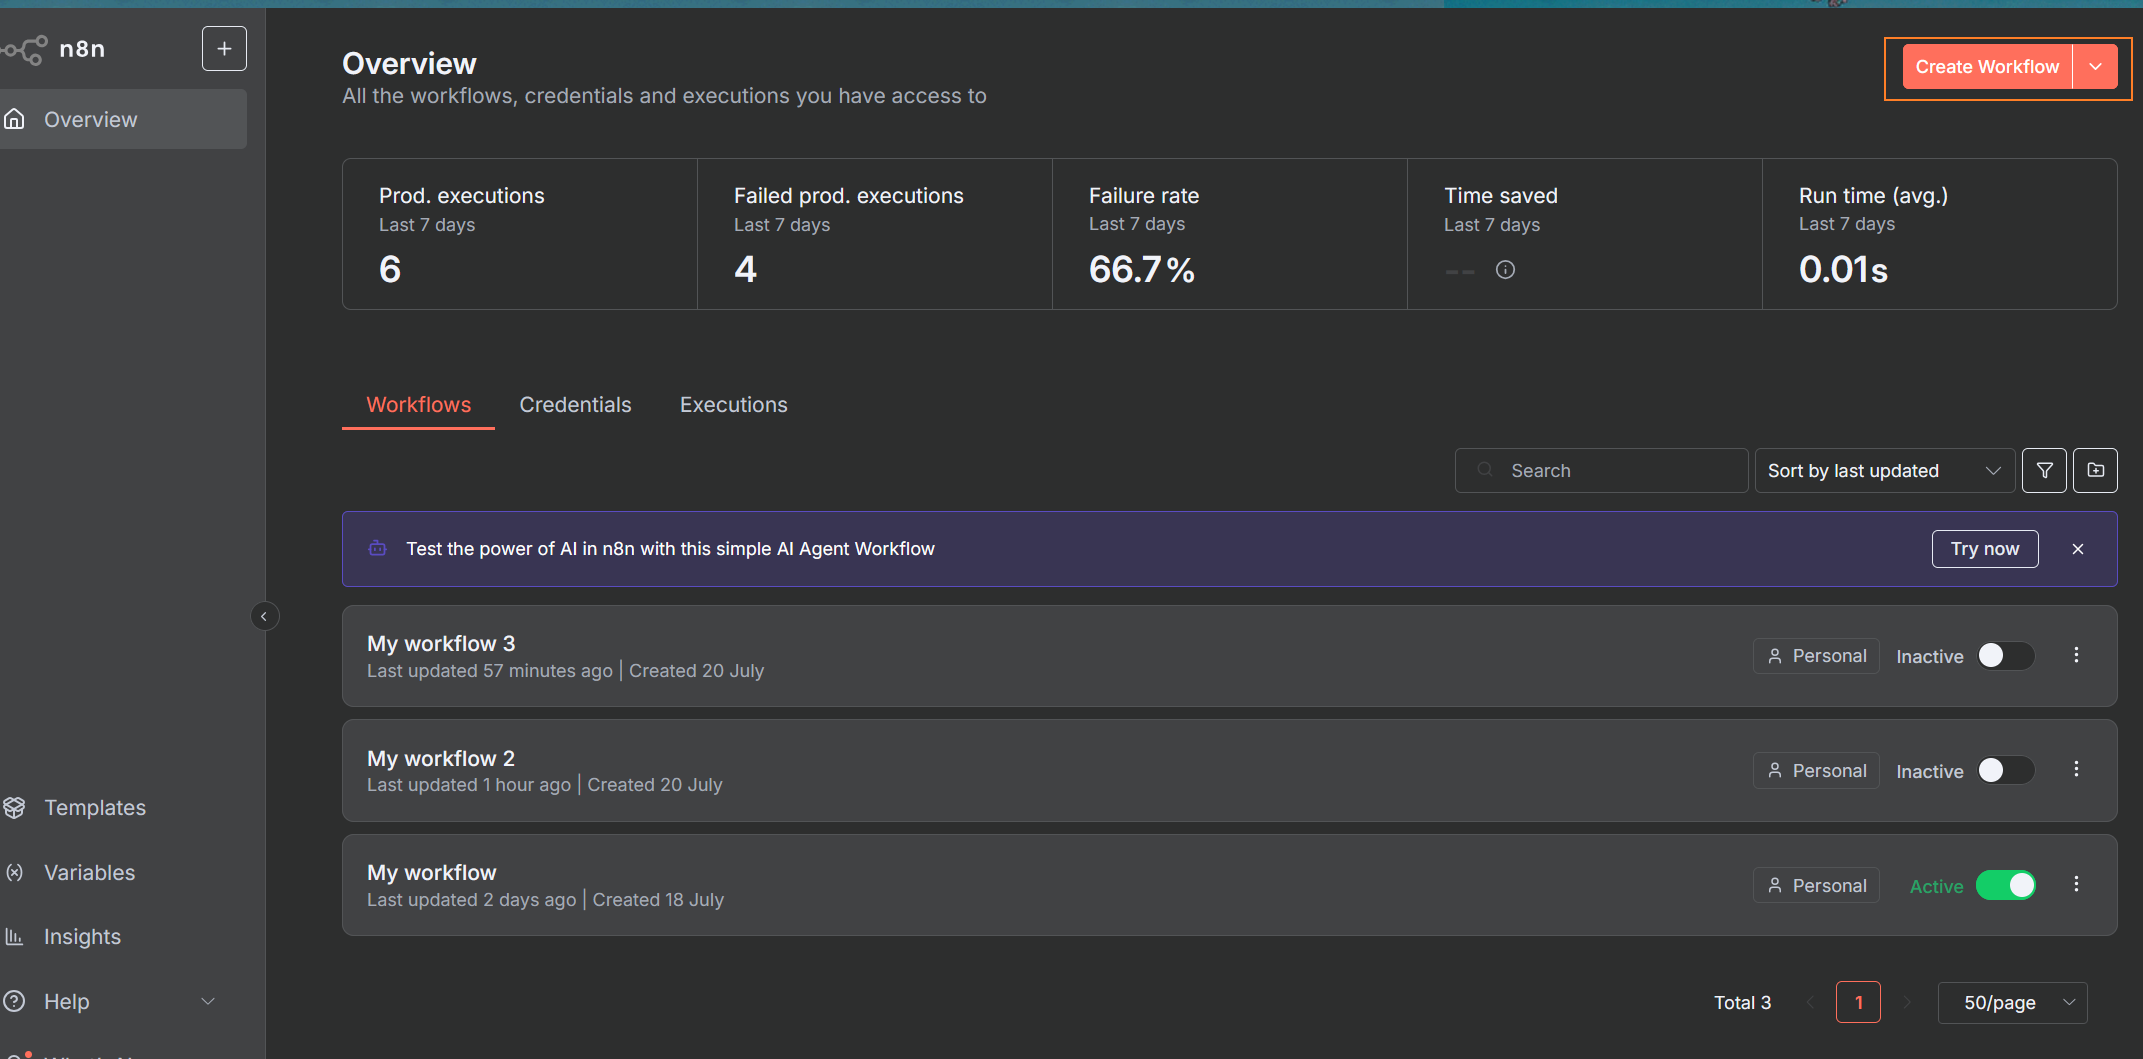Viewport: 2143px width, 1059px height.
Task: Enable the My workflow 2 switch
Action: (2005, 770)
